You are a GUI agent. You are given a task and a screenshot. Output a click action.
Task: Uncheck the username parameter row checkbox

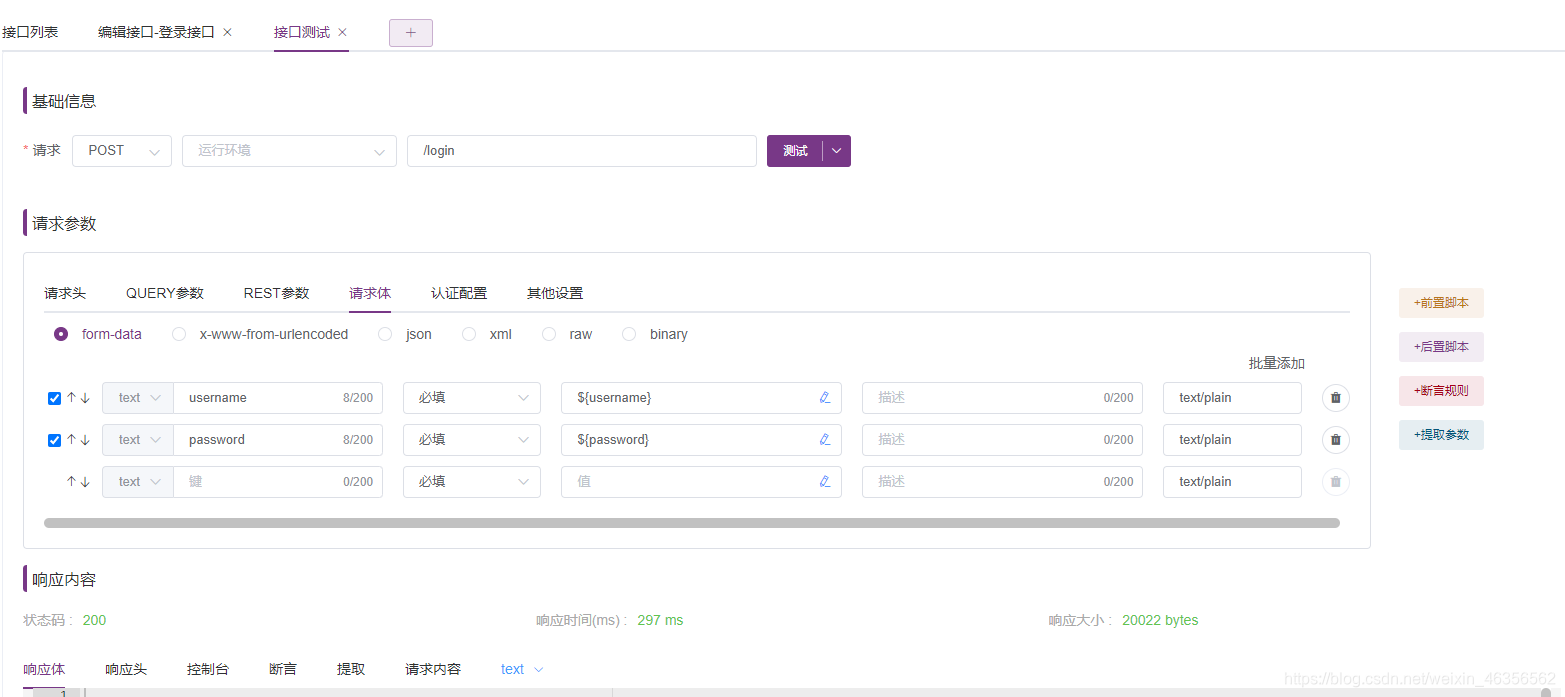[x=53, y=397]
